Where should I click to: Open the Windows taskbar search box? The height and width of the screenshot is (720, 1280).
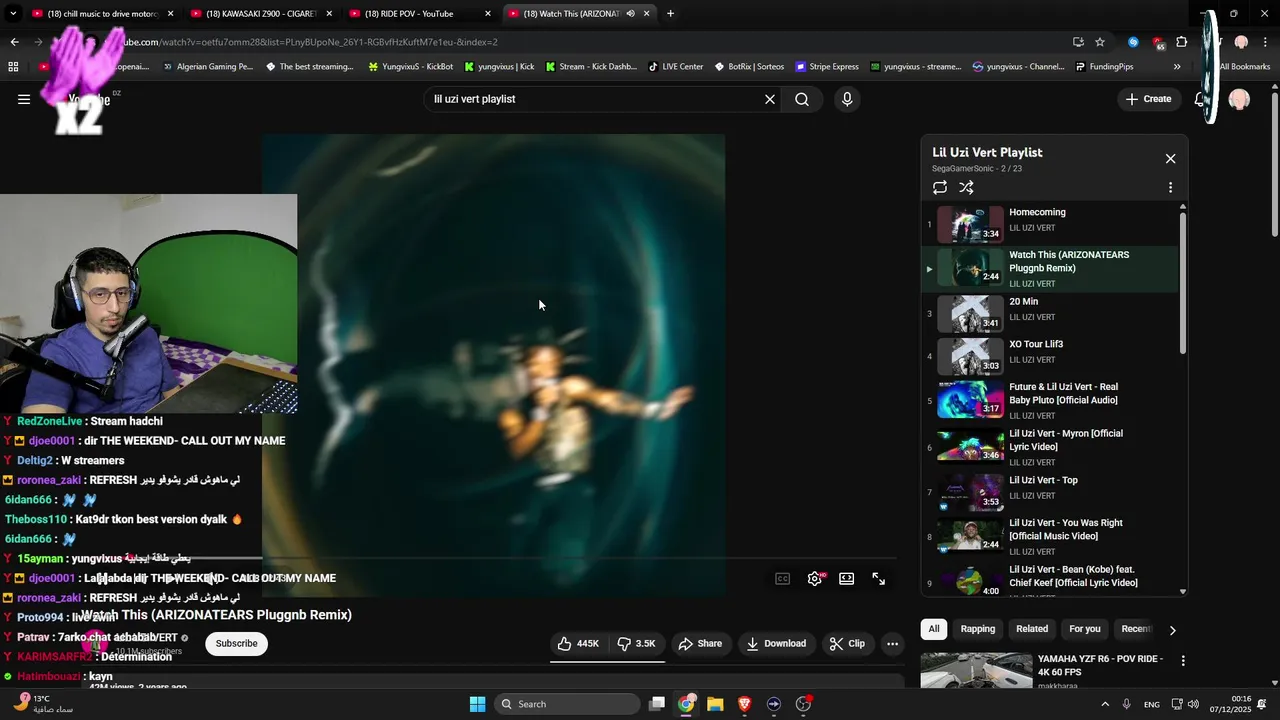click(x=568, y=704)
